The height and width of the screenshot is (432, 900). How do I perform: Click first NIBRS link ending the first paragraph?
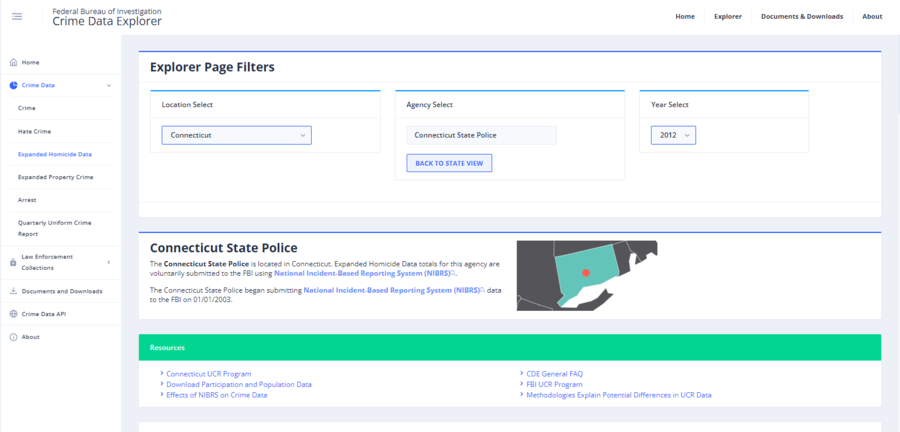[365, 274]
